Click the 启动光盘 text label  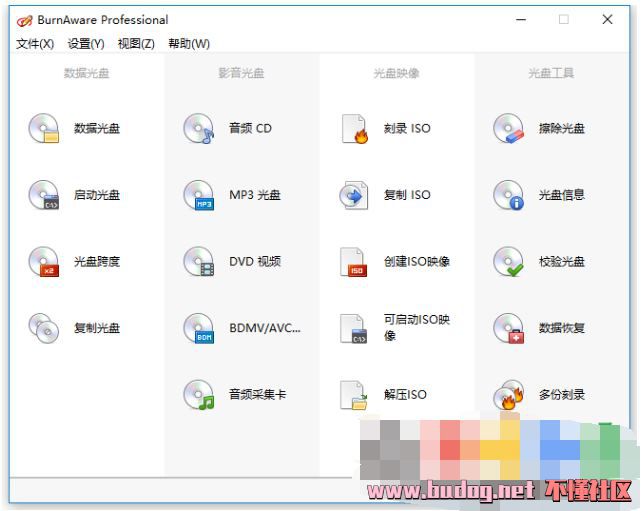pos(97,195)
